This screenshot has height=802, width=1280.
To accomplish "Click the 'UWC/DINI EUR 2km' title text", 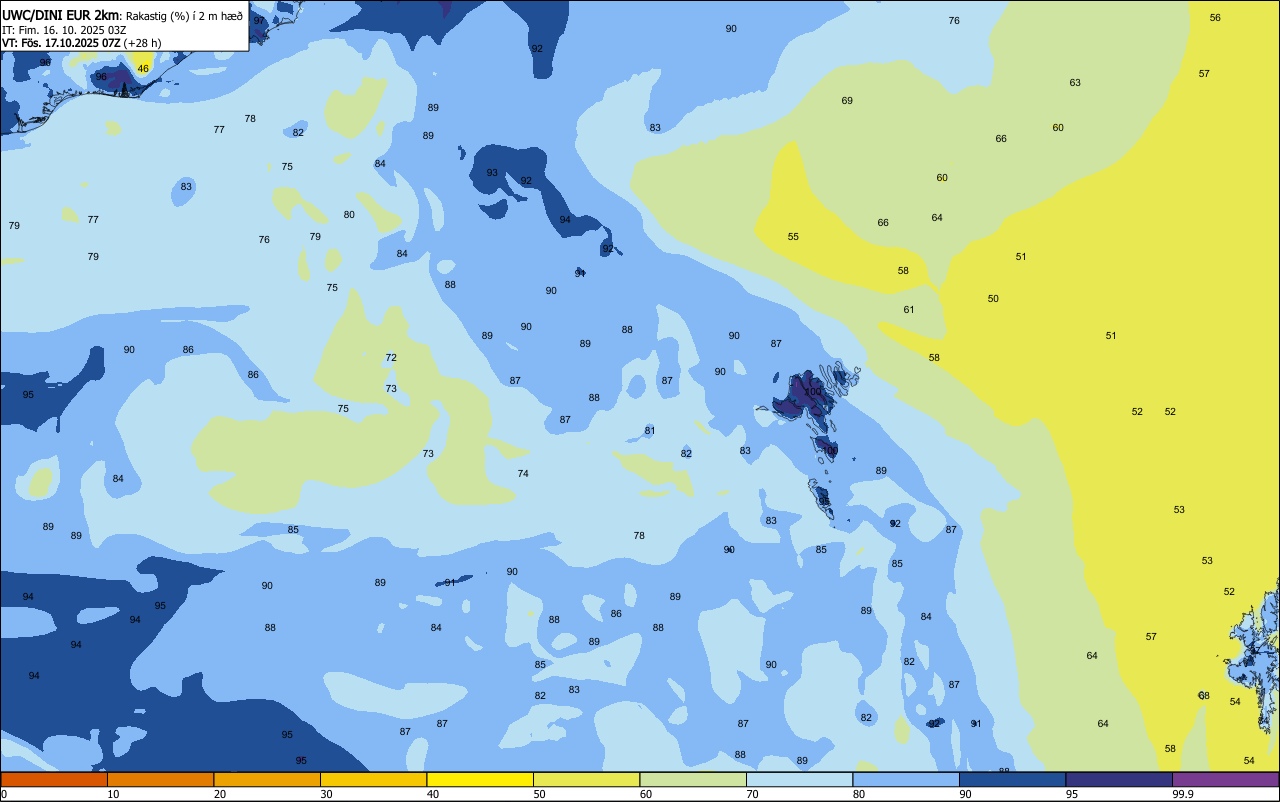I will [60, 15].
